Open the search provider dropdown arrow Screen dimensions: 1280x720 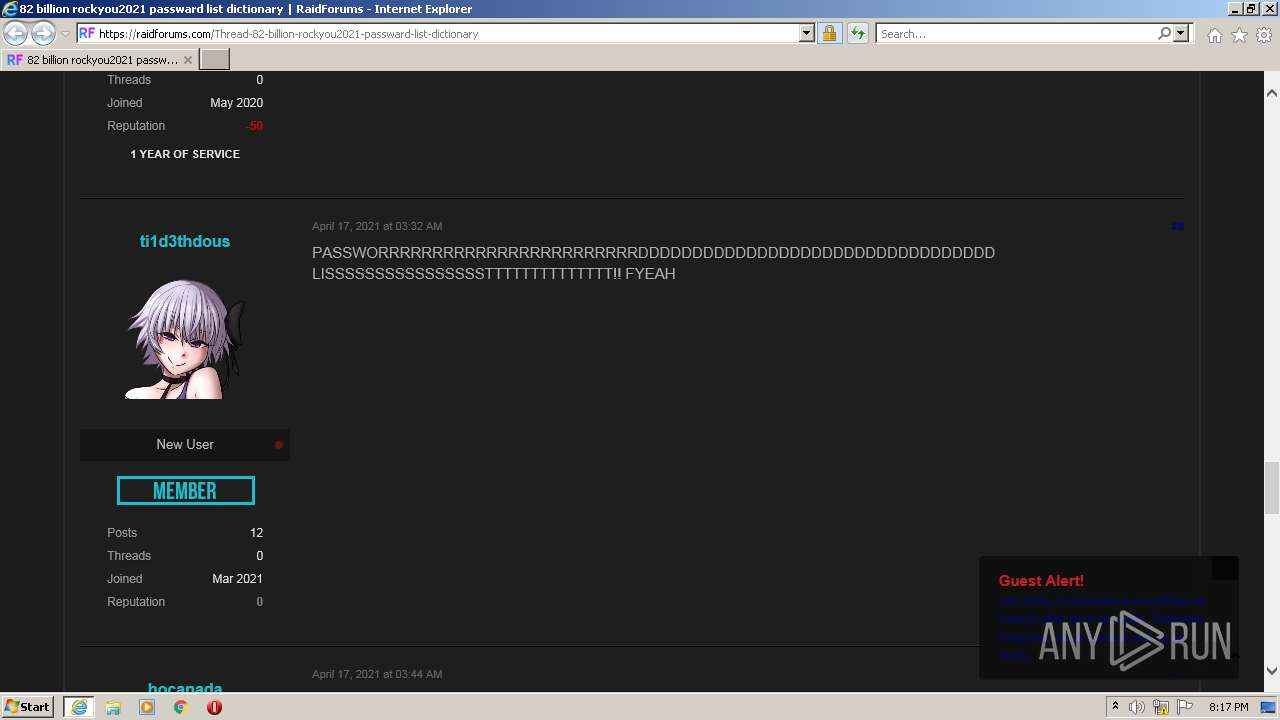1181,33
